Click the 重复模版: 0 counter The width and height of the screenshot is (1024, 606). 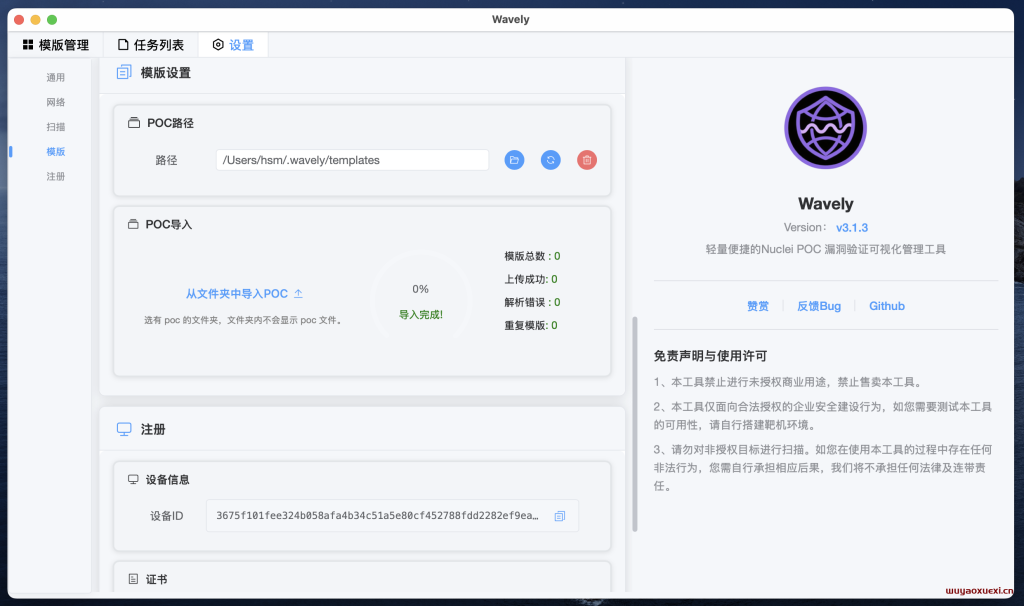tap(531, 325)
